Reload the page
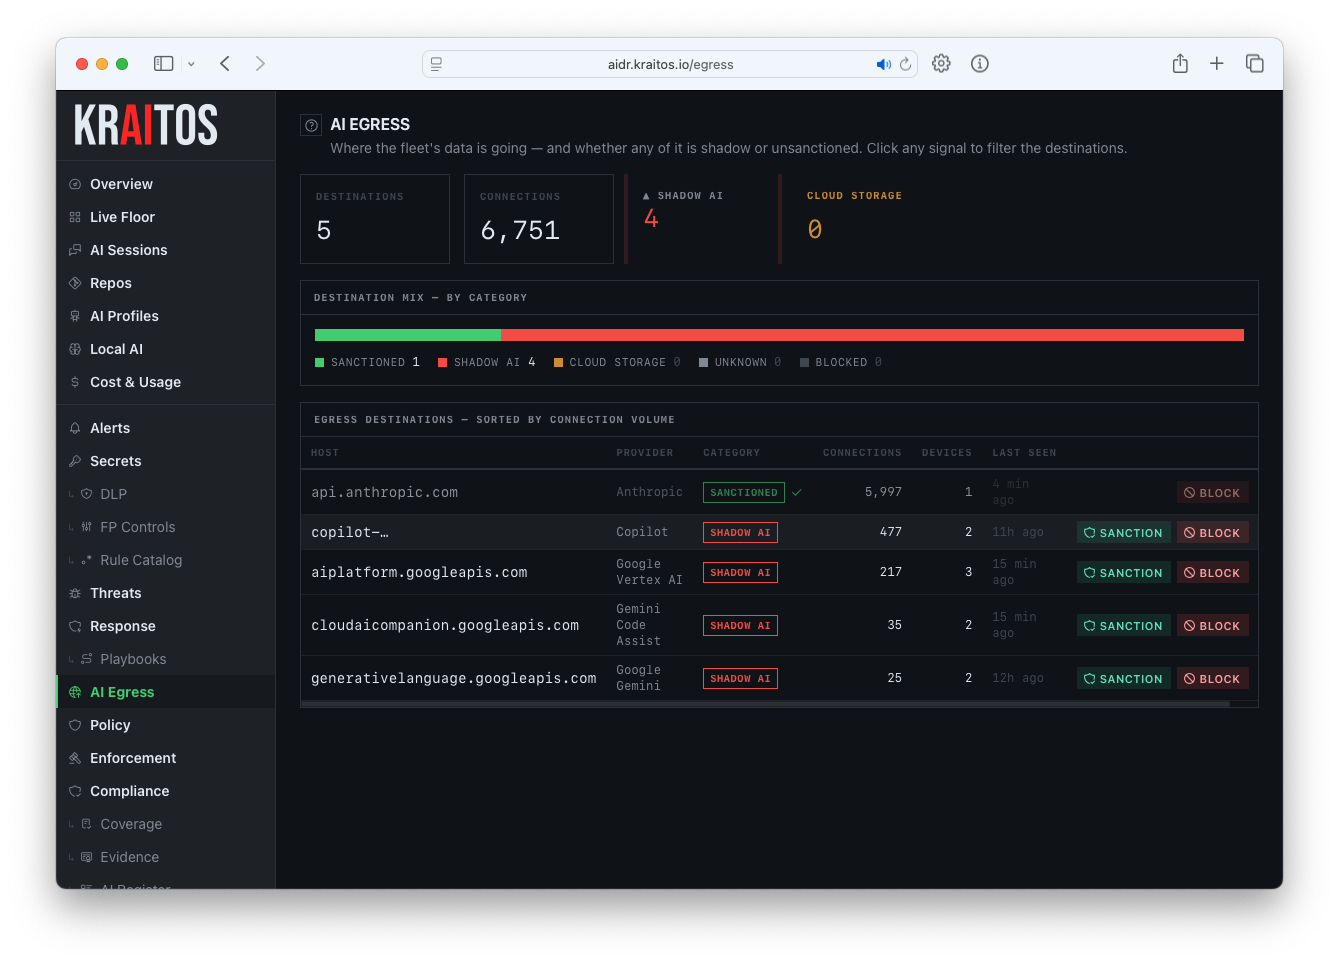 pyautogui.click(x=906, y=64)
